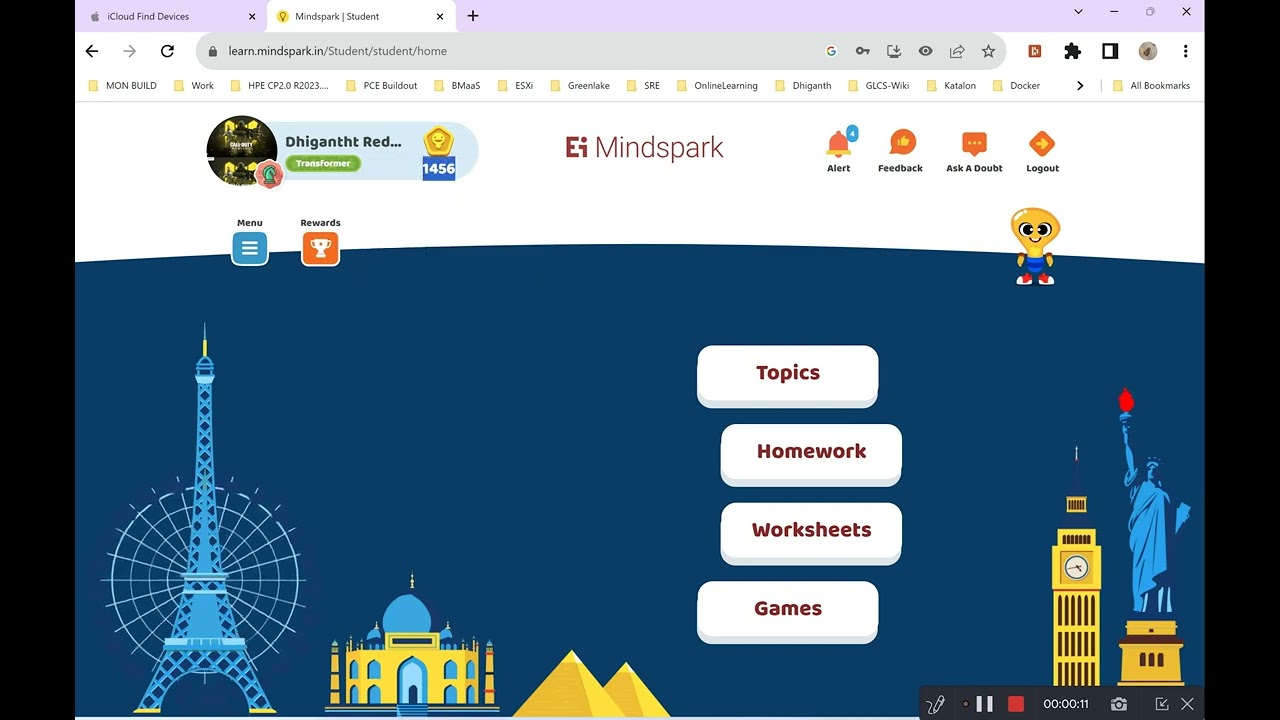Open Chrome three-dot menu
Screen dimensions: 1280x720
tap(1185, 51)
